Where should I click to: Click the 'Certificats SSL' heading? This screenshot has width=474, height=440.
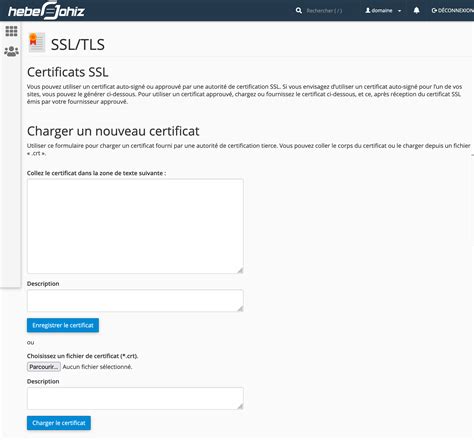(x=68, y=72)
